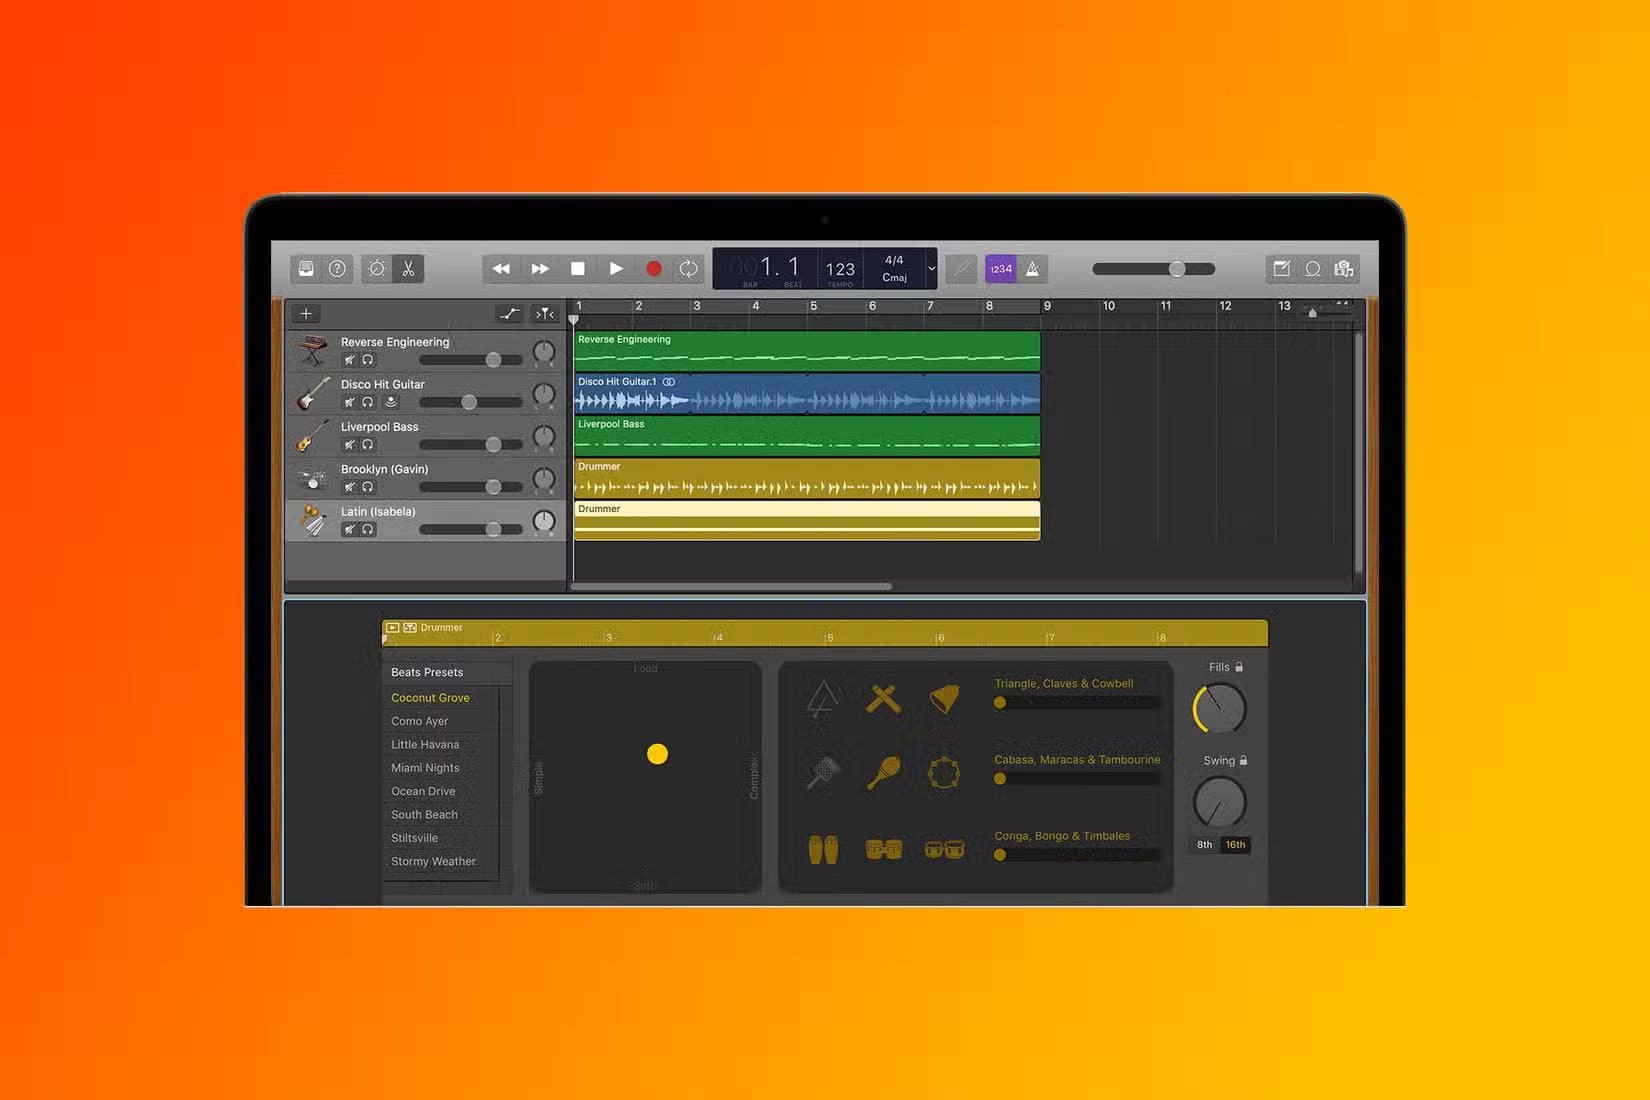Mute the Disco Hit Guitar track
The height and width of the screenshot is (1100, 1650).
pyautogui.click(x=349, y=402)
